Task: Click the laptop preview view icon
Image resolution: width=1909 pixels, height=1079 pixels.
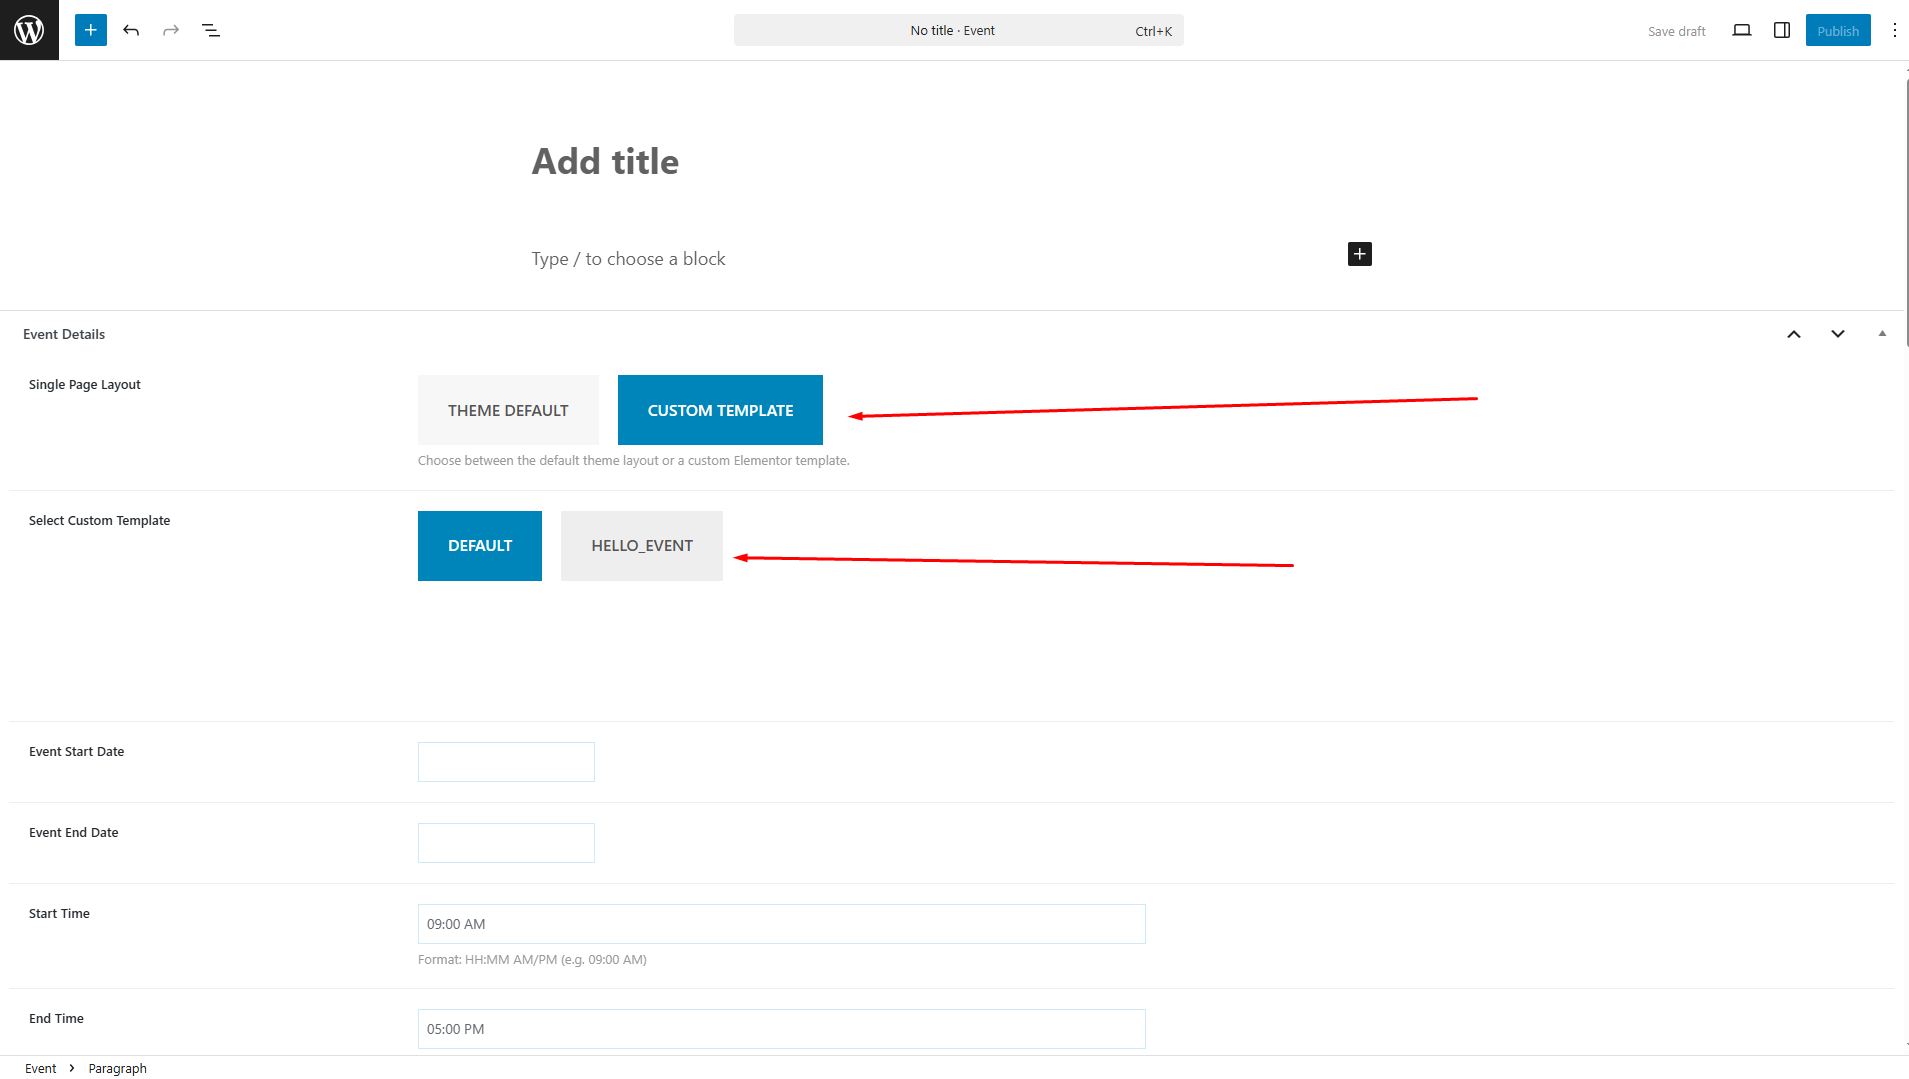Action: click(x=1741, y=30)
